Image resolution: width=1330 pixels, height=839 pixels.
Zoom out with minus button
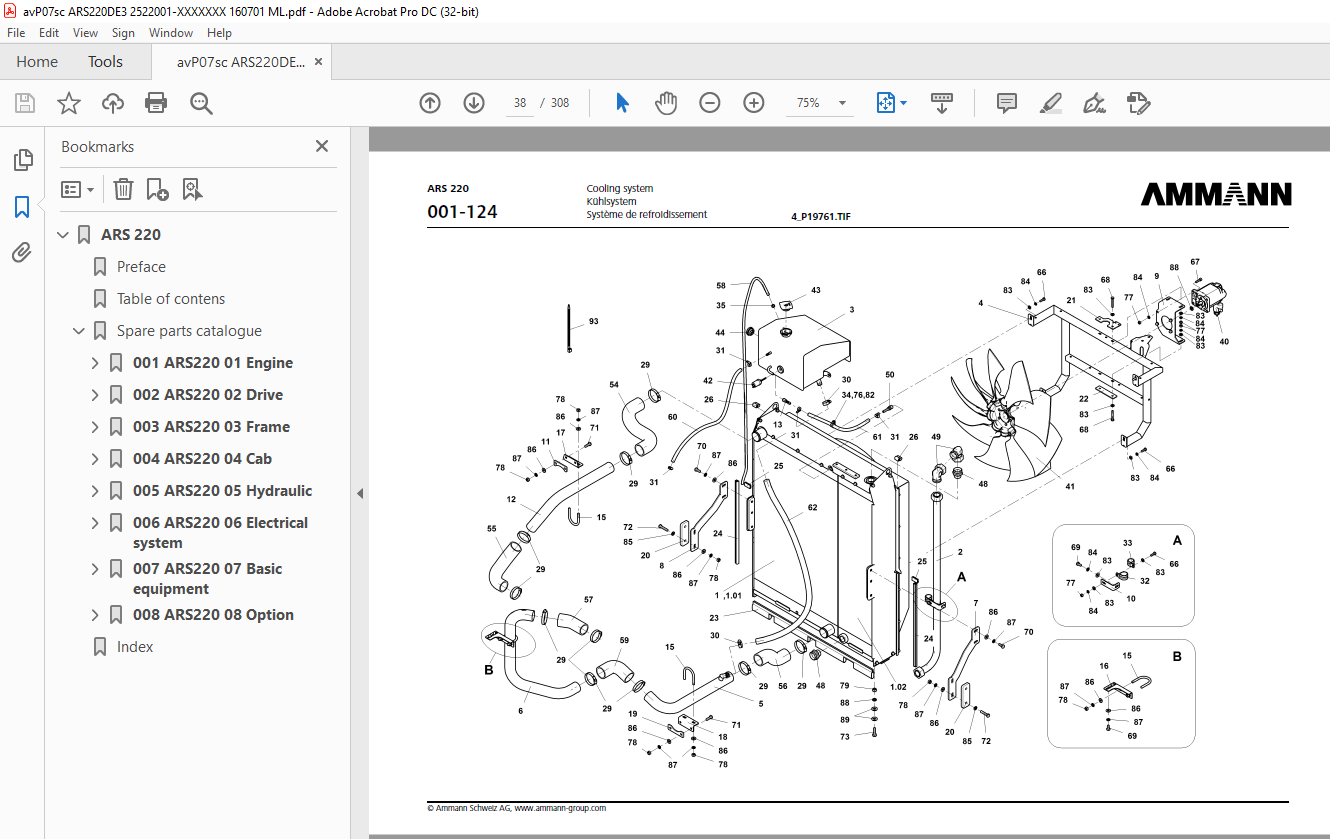[710, 103]
